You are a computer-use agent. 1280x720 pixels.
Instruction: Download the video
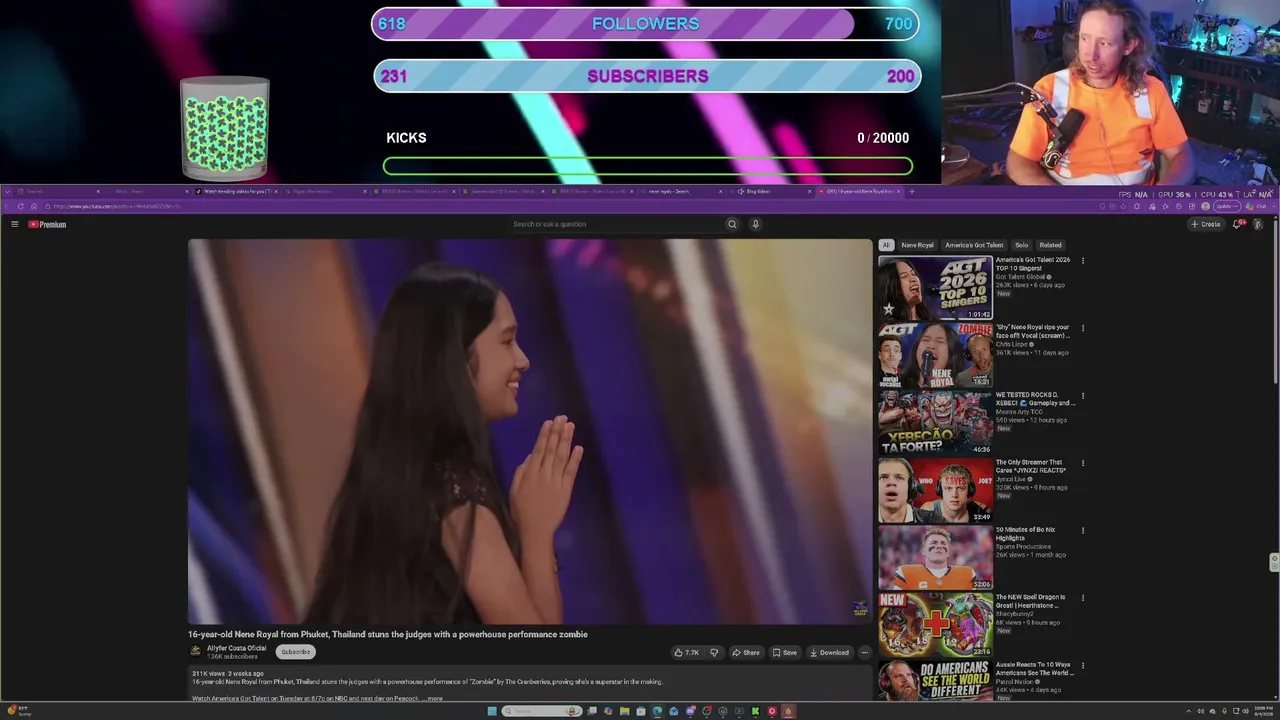[x=829, y=653]
